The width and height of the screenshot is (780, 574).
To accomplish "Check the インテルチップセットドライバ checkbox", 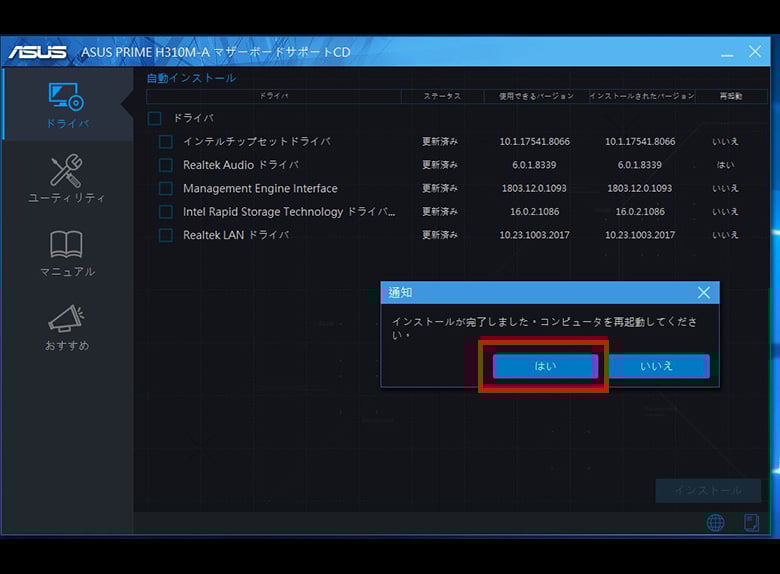I will pyautogui.click(x=166, y=142).
